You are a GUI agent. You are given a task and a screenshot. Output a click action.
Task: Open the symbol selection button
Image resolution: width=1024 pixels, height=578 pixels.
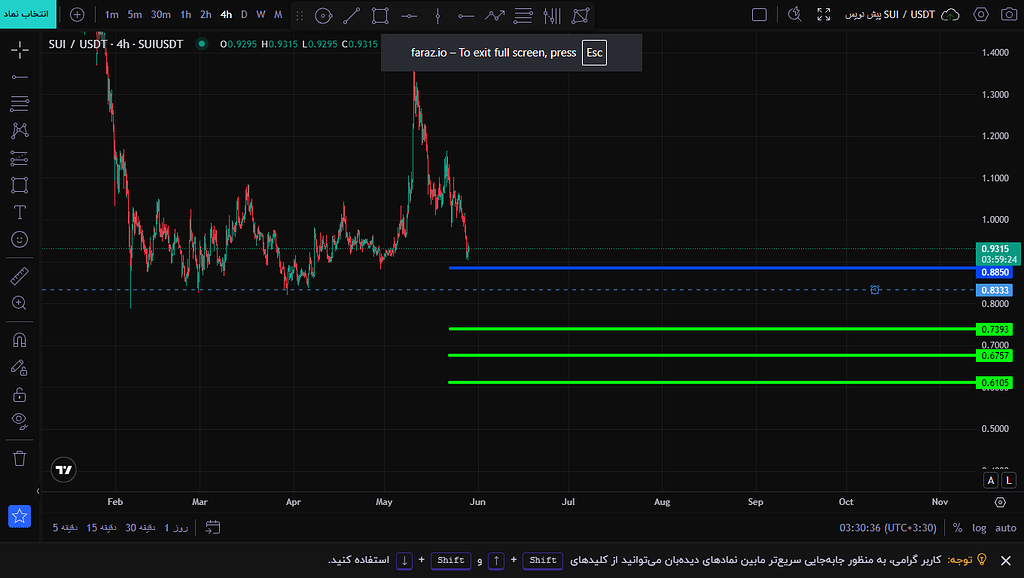(28, 14)
